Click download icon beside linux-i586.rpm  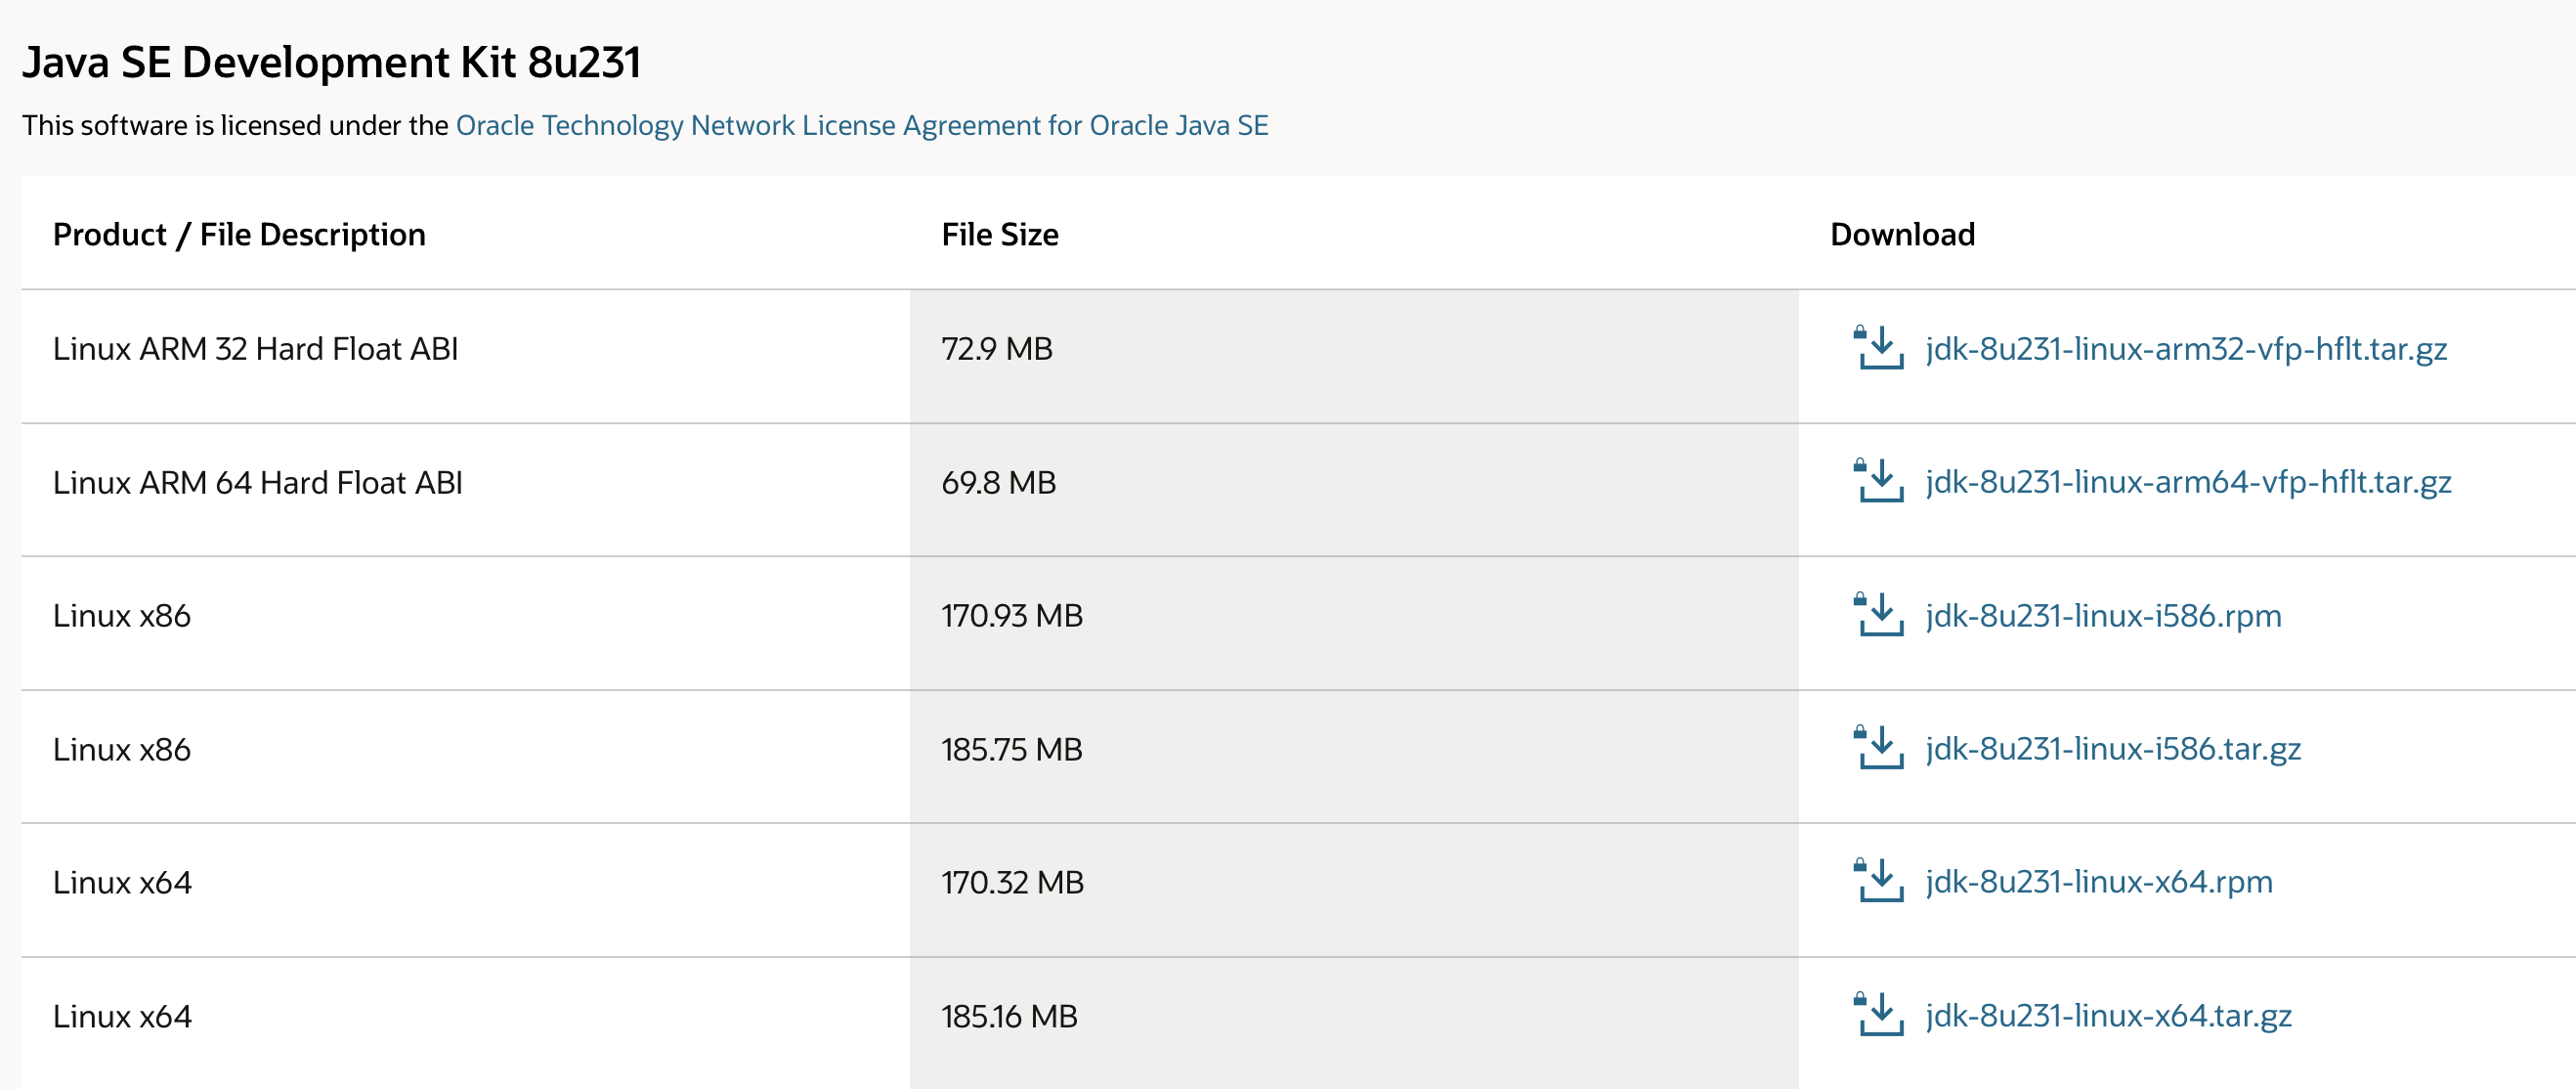(x=1879, y=615)
